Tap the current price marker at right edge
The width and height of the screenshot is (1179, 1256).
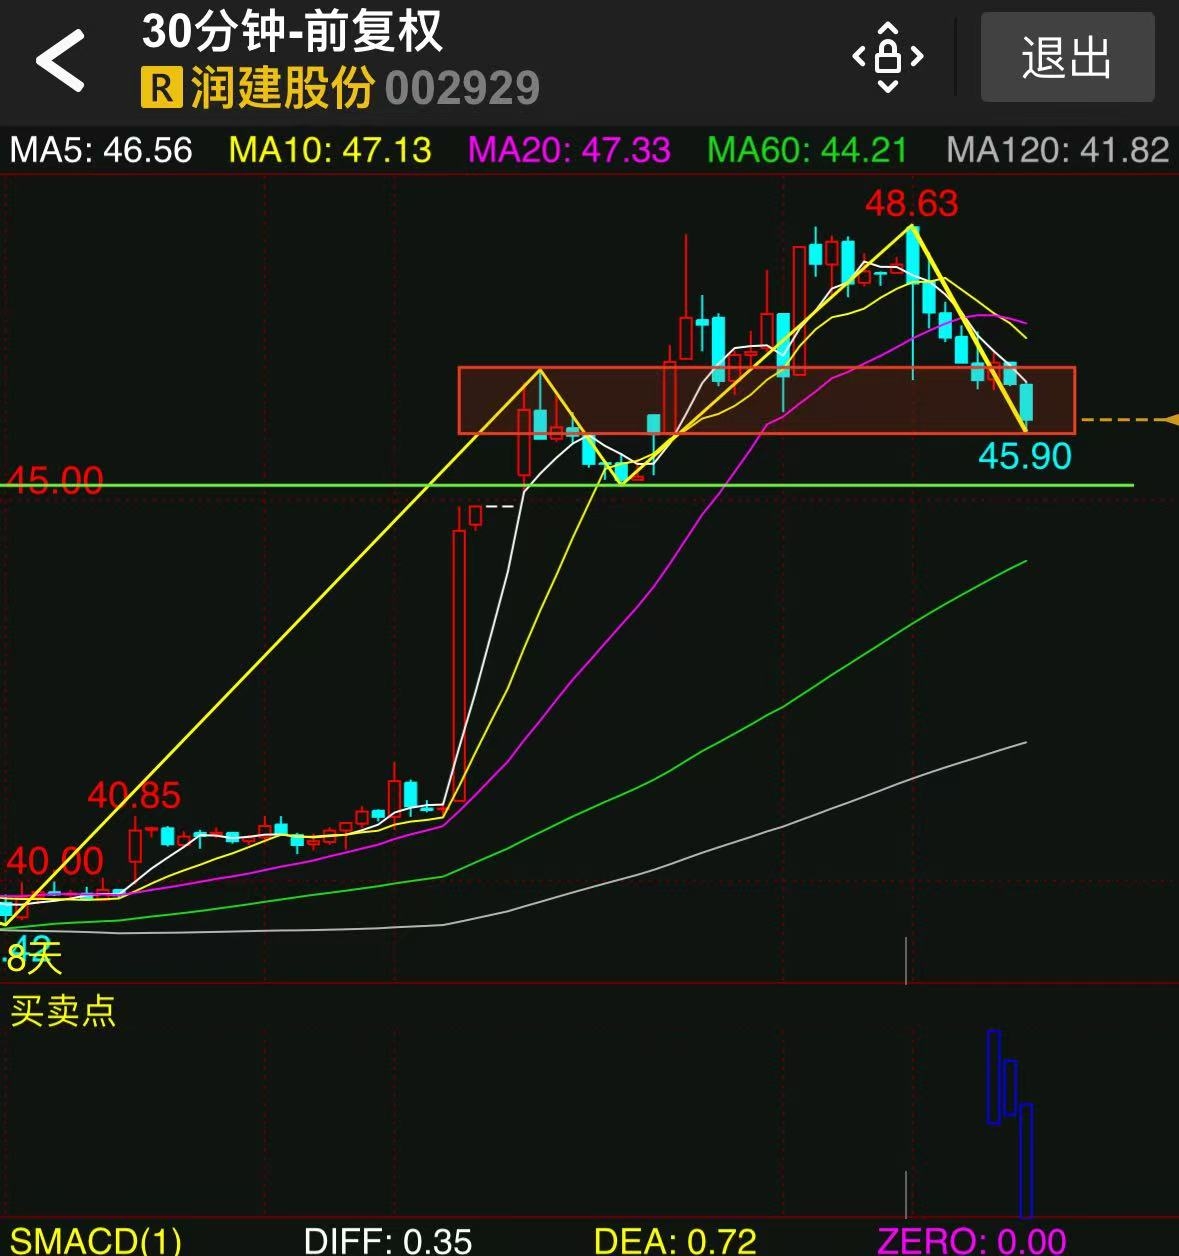1170,420
